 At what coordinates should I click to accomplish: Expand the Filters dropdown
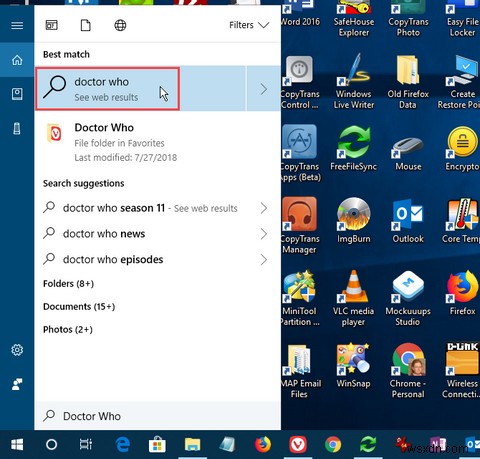click(x=249, y=25)
